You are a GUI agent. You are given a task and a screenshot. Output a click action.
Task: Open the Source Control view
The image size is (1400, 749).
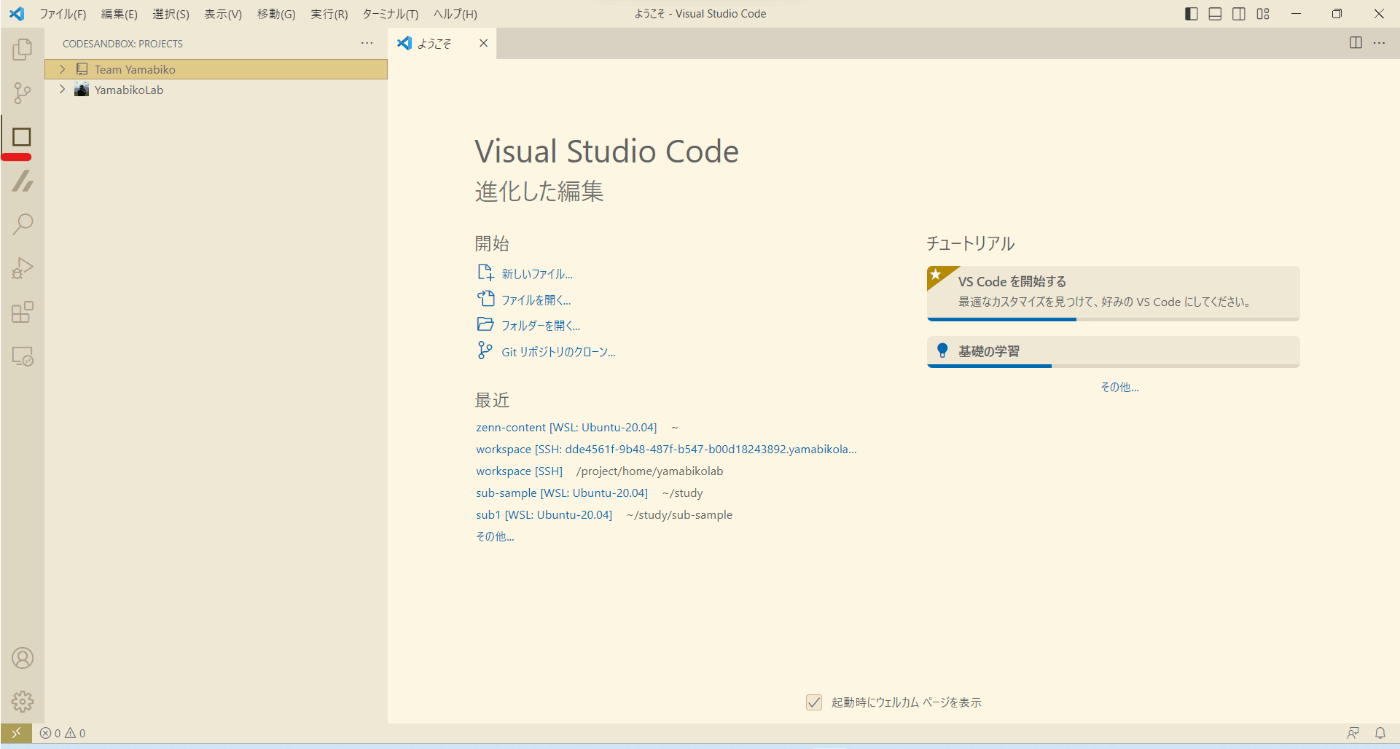[x=22, y=93]
